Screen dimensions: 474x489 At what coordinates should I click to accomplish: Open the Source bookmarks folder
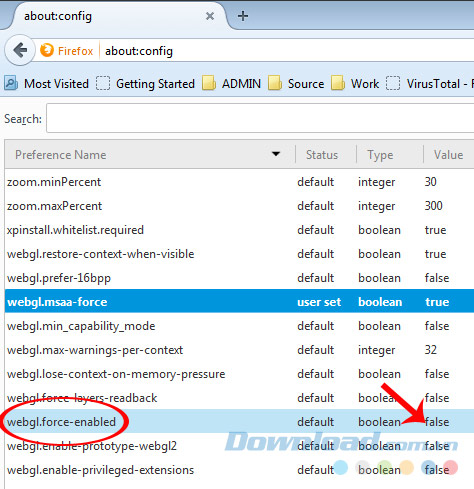tap(296, 83)
